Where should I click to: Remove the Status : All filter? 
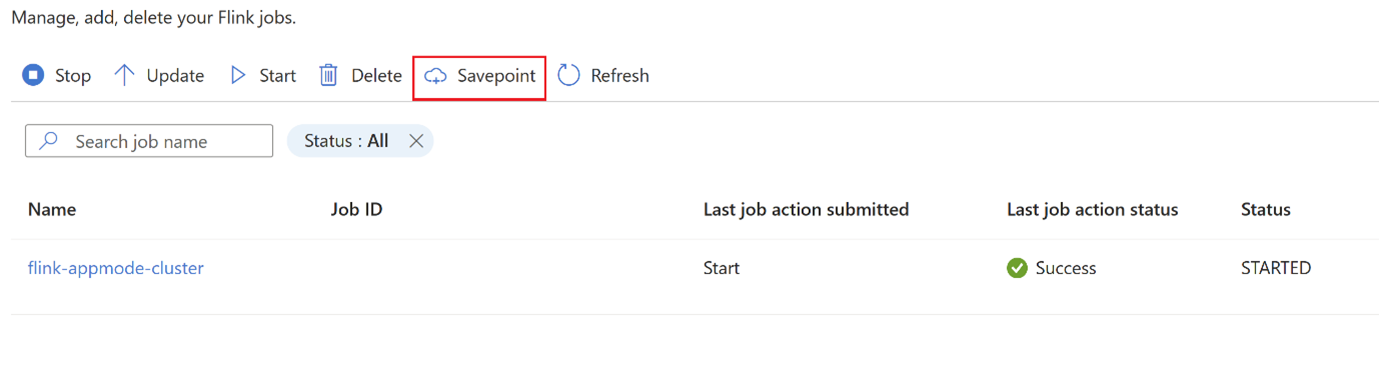click(x=416, y=141)
